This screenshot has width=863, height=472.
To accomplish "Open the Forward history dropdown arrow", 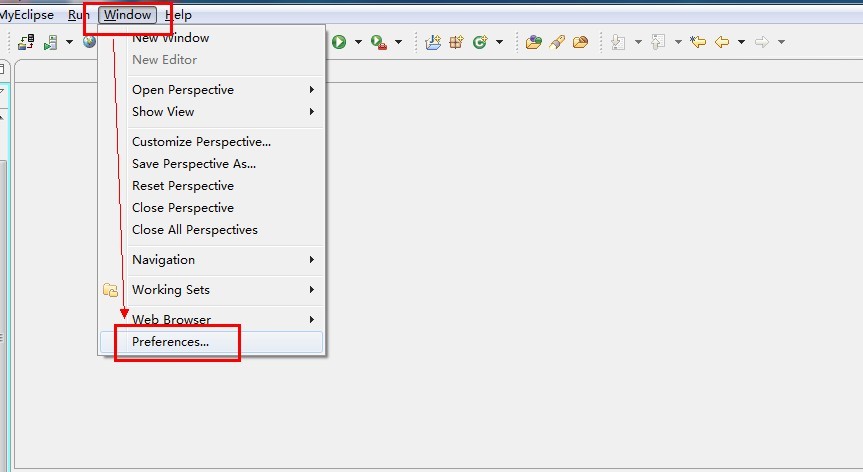I will pyautogui.click(x=781, y=42).
